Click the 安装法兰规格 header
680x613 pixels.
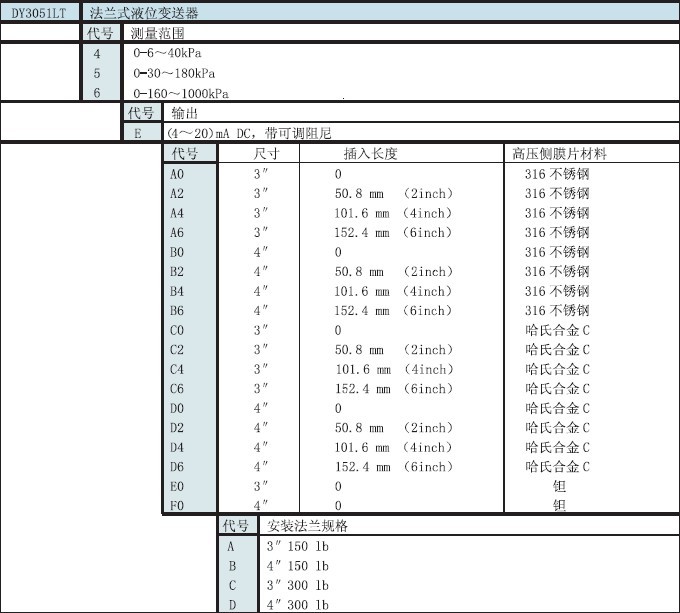point(306,526)
